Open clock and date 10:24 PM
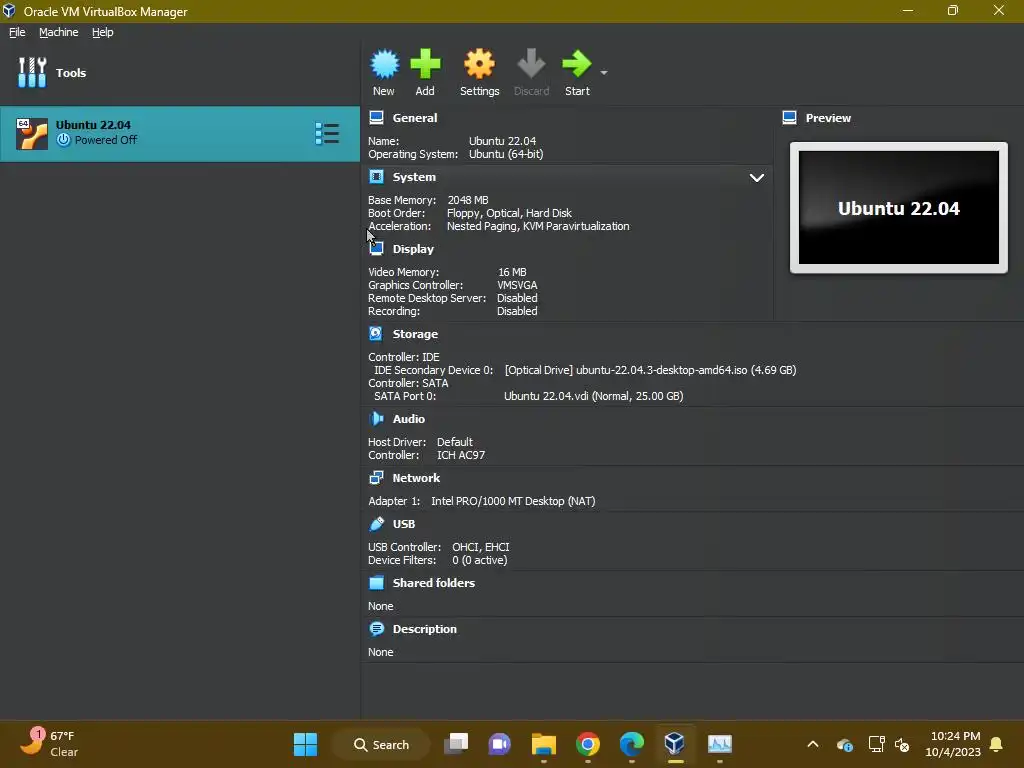The image size is (1024, 768). pos(953,744)
